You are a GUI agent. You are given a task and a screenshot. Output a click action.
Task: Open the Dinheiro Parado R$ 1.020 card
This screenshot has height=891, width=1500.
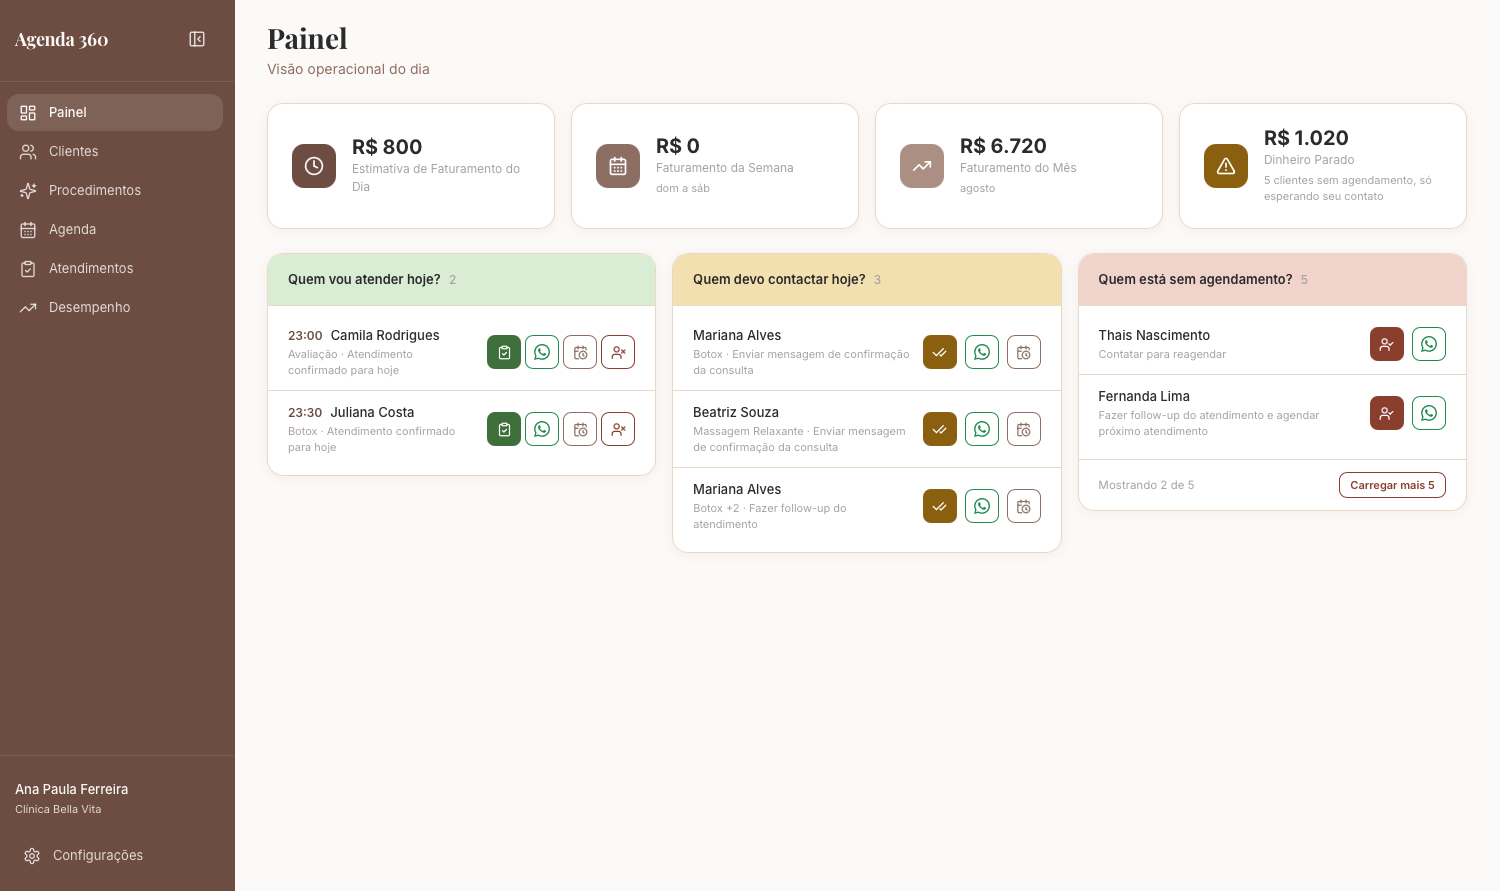tap(1323, 166)
